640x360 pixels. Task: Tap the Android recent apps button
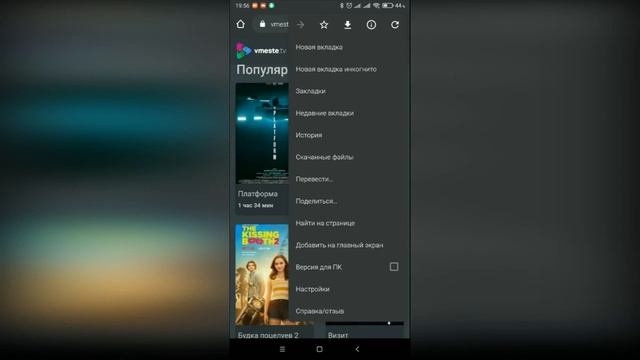282,349
